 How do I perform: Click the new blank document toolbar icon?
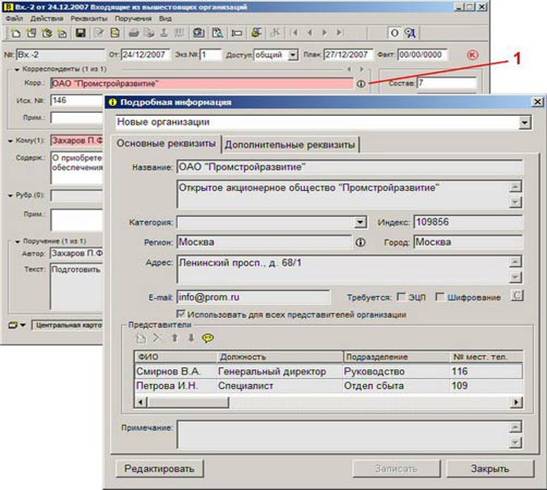pos(16,33)
